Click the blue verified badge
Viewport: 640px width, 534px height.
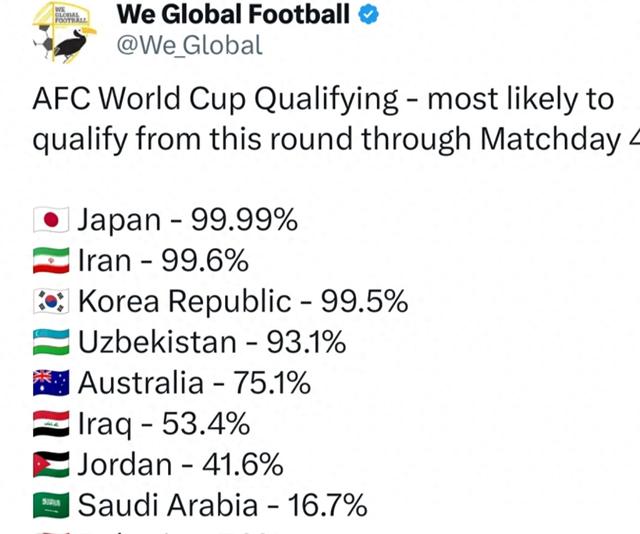[369, 15]
